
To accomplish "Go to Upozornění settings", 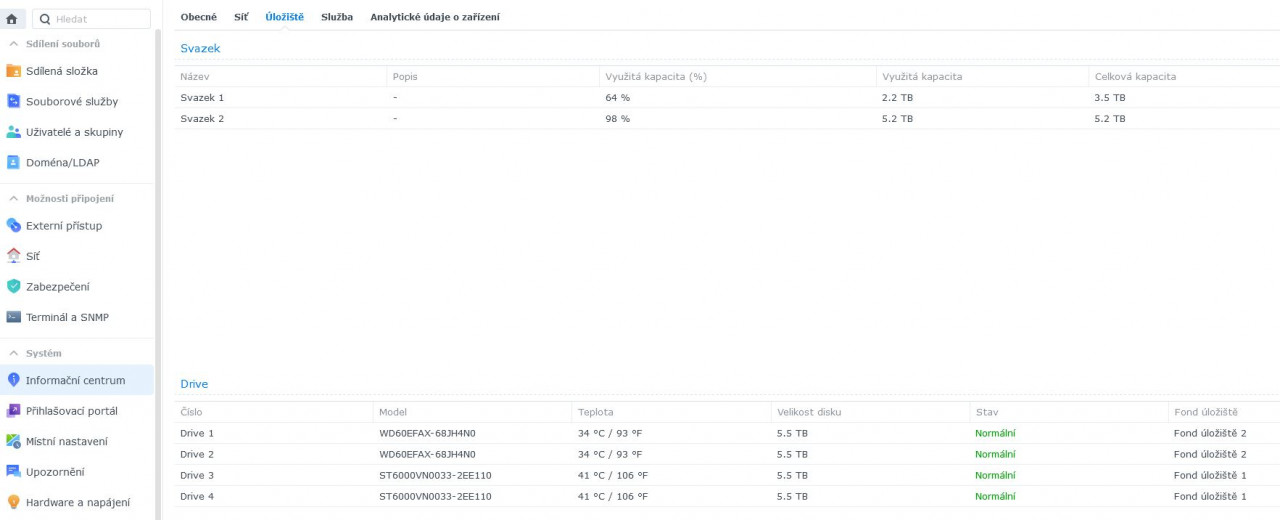I will click(55, 471).
